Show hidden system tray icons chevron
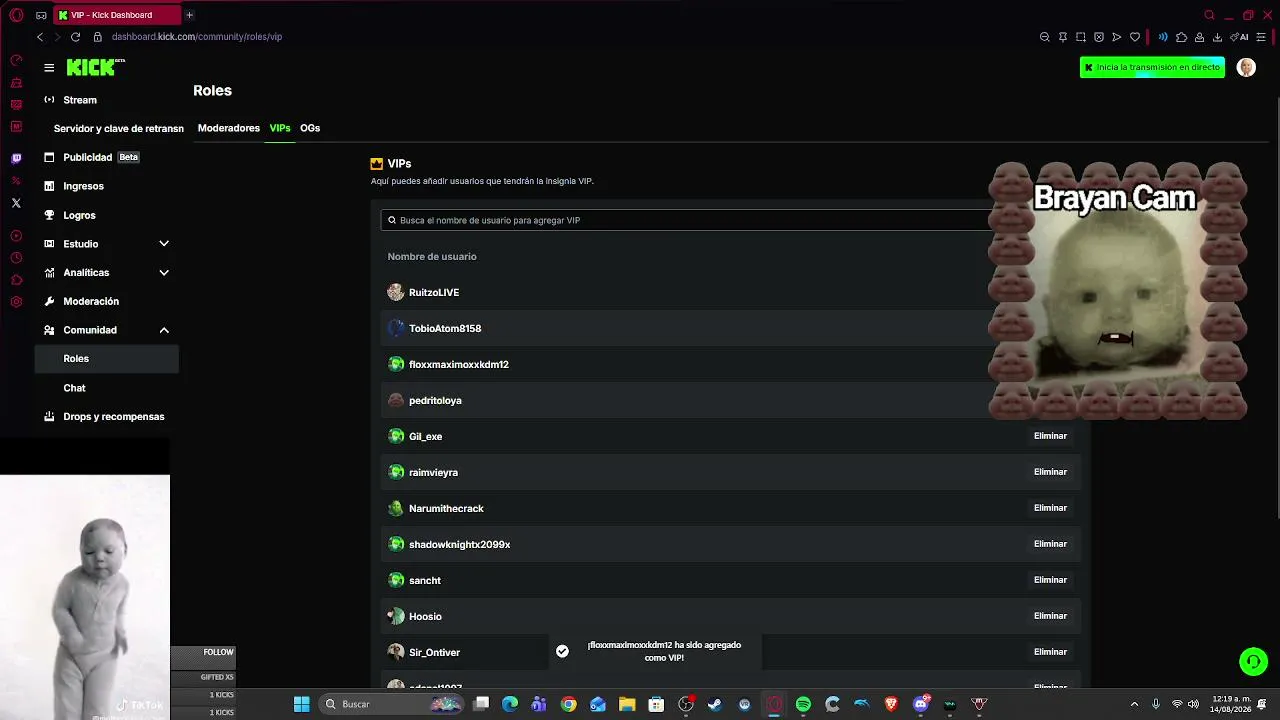This screenshot has height=720, width=1280. click(1134, 704)
